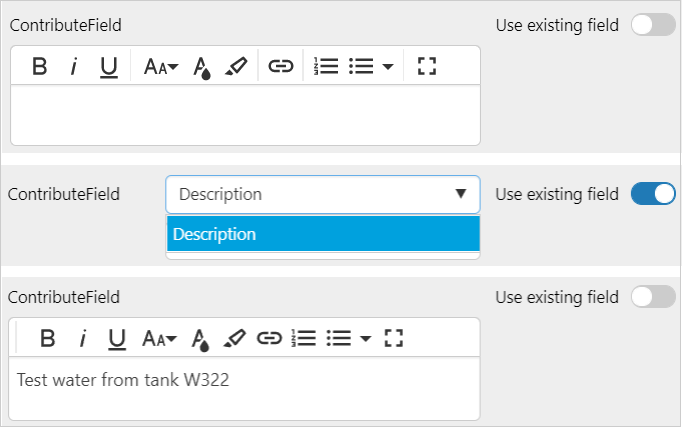Open the font color picker in the top editor

click(x=201, y=67)
